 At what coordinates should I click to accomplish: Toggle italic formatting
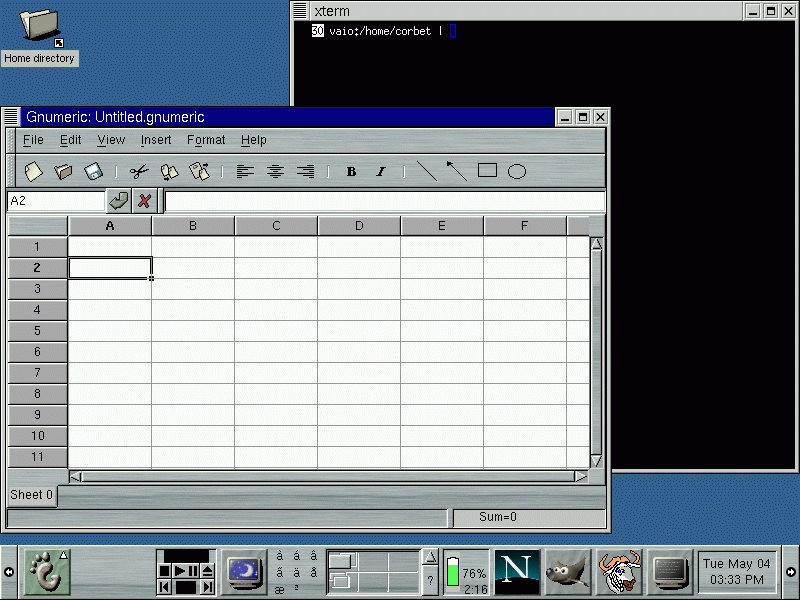click(x=381, y=171)
